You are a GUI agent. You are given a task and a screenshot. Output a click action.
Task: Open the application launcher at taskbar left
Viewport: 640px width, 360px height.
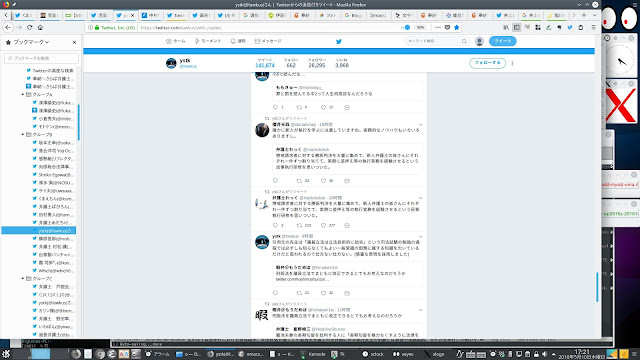tap(7, 354)
